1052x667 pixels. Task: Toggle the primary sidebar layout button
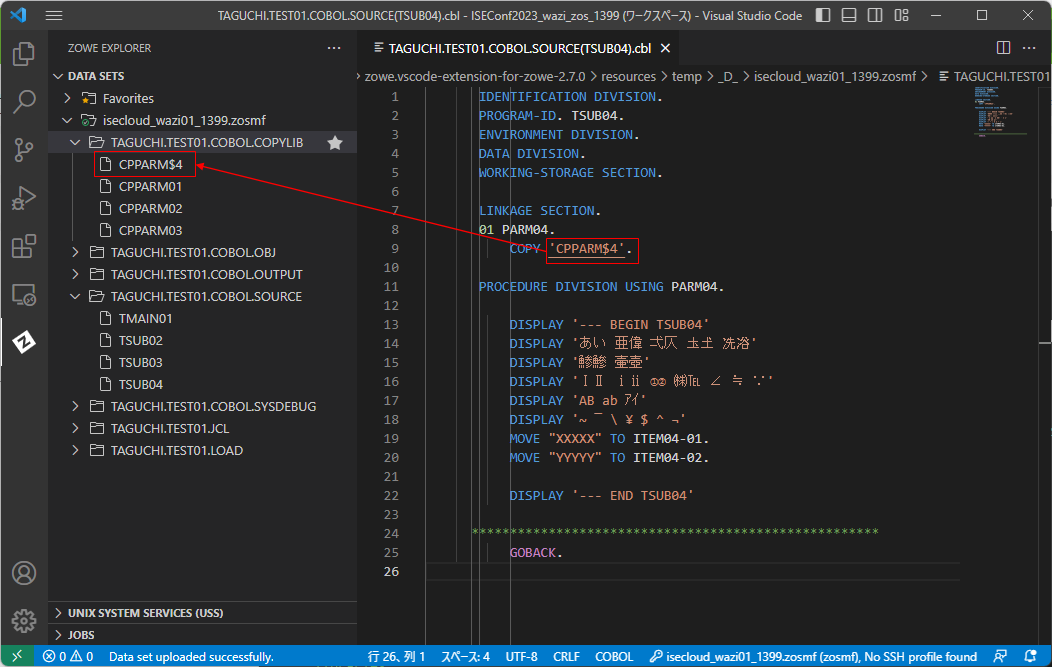822,16
